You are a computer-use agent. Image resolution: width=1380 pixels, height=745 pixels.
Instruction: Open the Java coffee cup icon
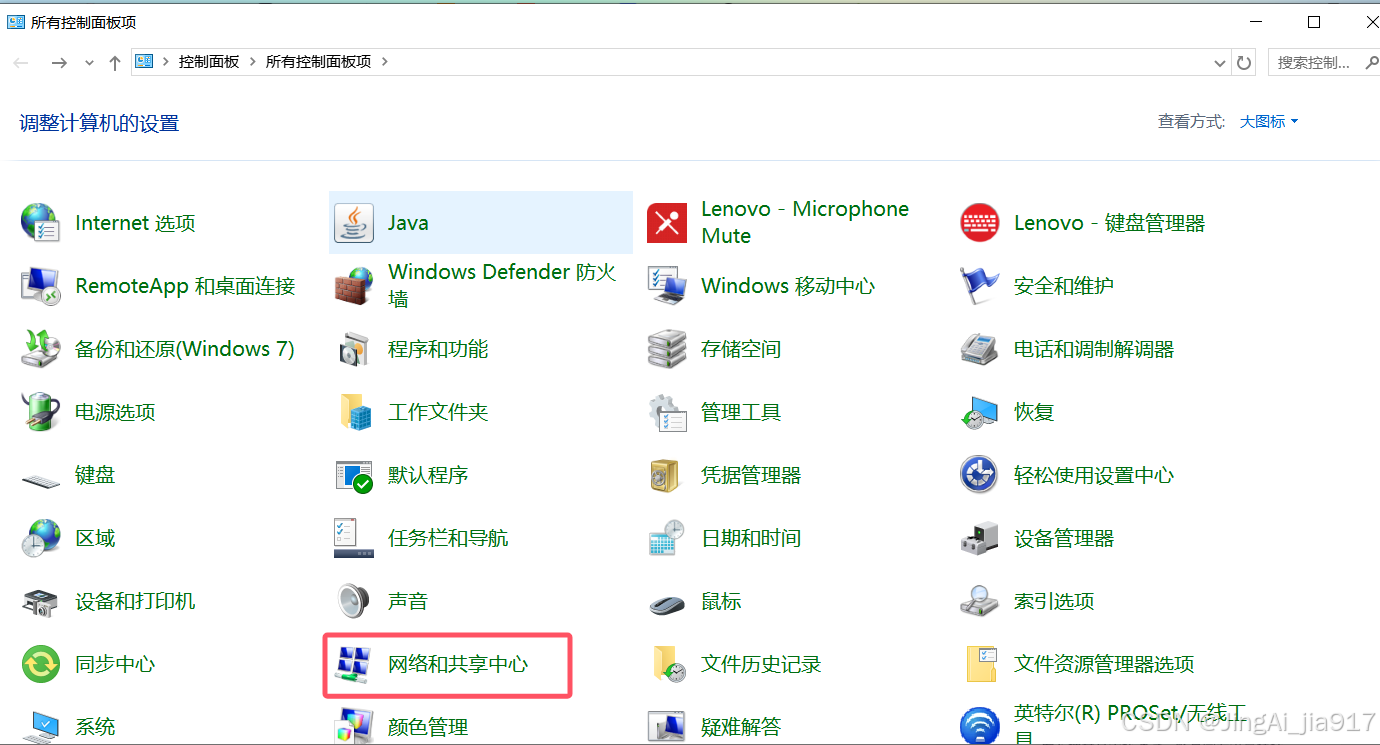[x=353, y=222]
